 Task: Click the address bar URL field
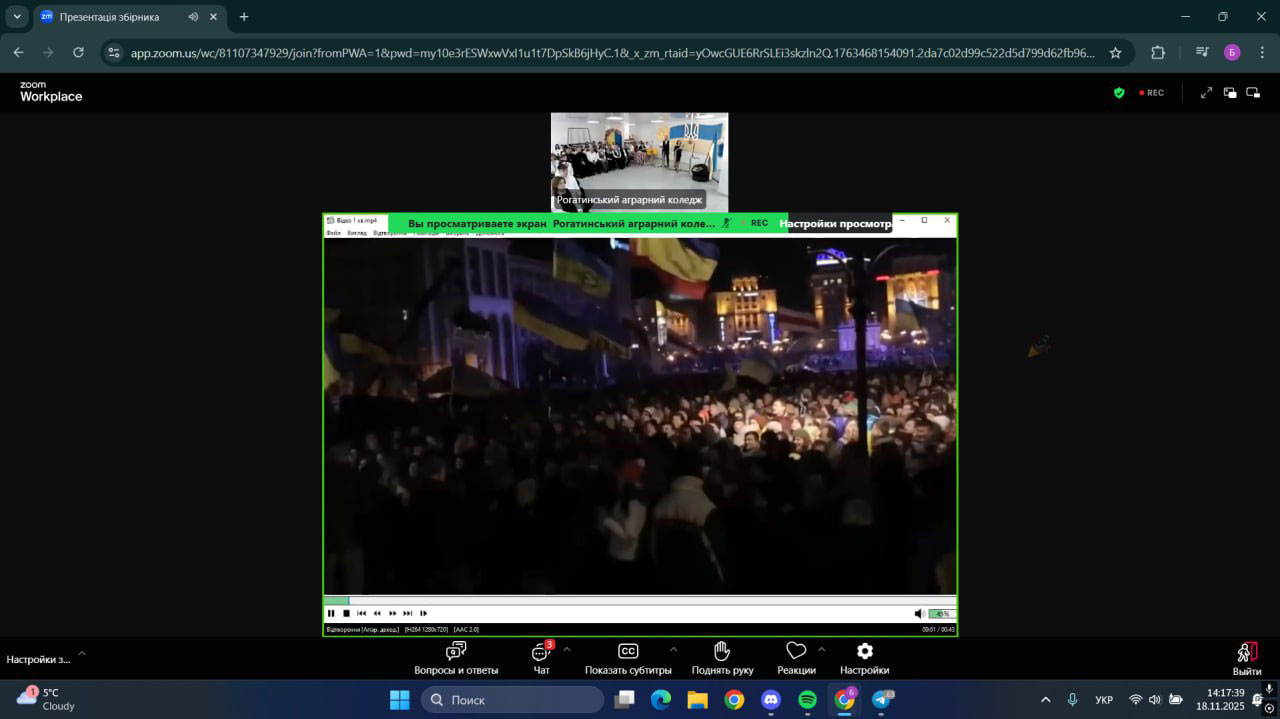click(610, 53)
